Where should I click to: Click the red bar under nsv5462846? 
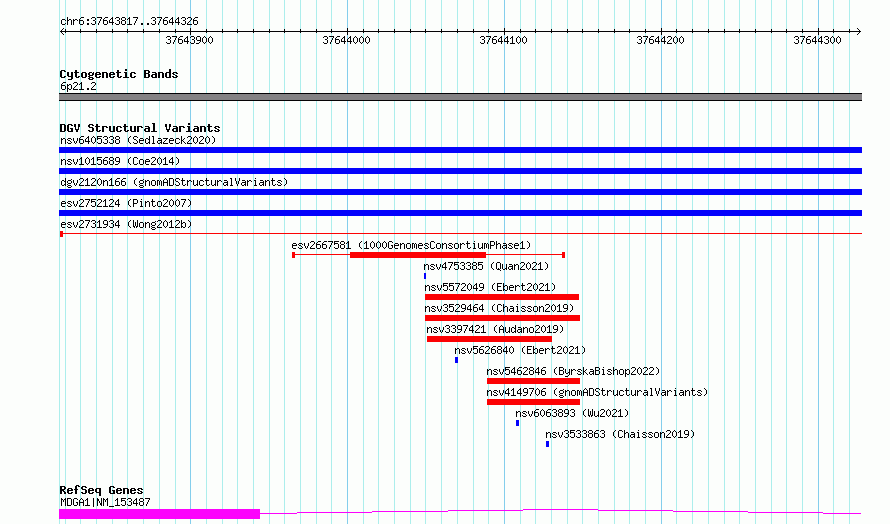(x=533, y=381)
